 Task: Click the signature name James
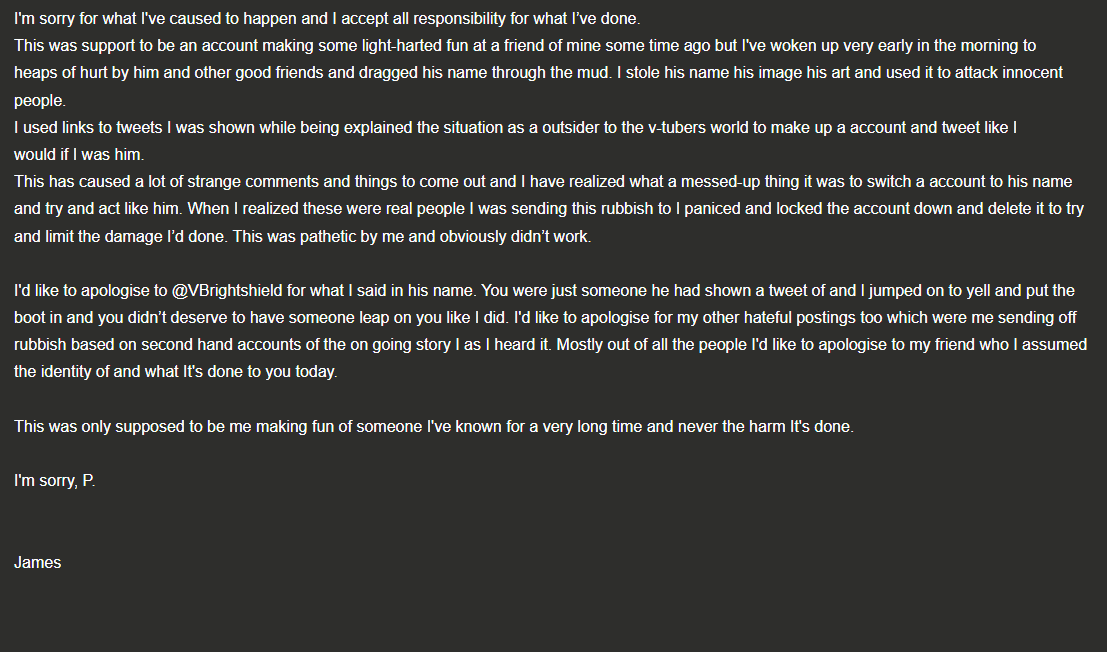point(37,562)
